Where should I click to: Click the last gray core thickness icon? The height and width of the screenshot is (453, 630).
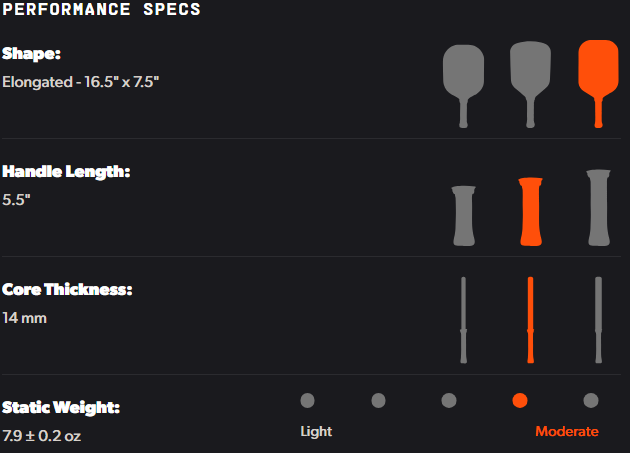click(598, 320)
